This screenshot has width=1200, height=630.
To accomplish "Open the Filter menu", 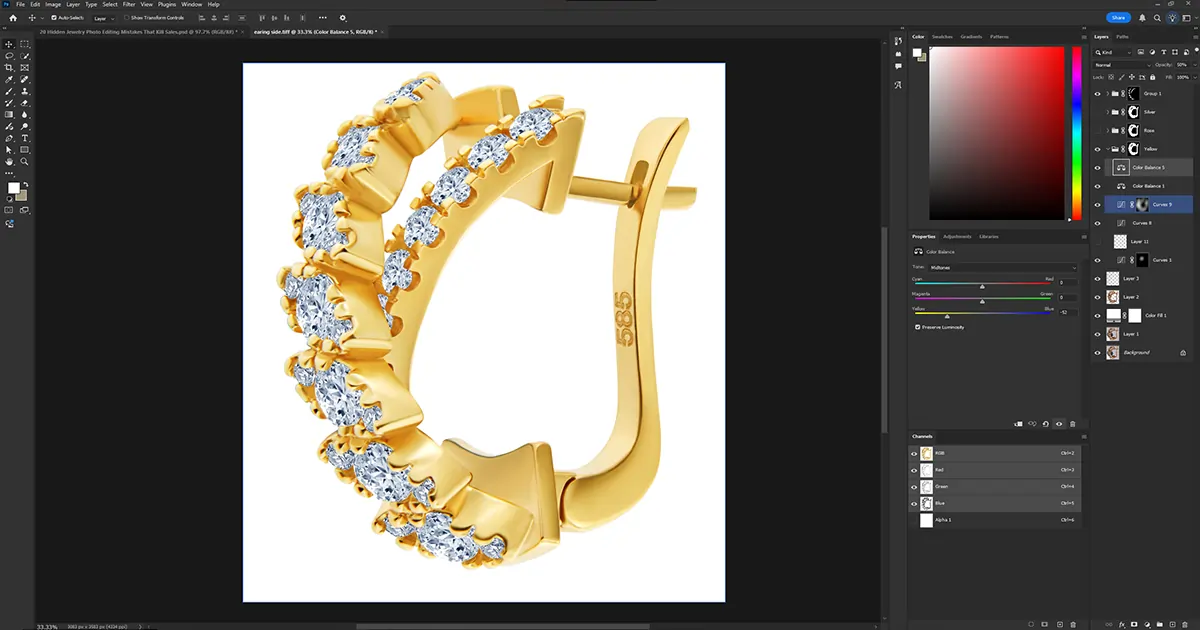I will pyautogui.click(x=129, y=5).
